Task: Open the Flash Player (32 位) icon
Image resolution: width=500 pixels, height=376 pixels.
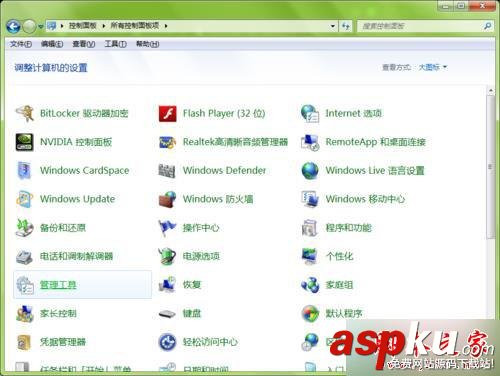Action: (x=167, y=113)
